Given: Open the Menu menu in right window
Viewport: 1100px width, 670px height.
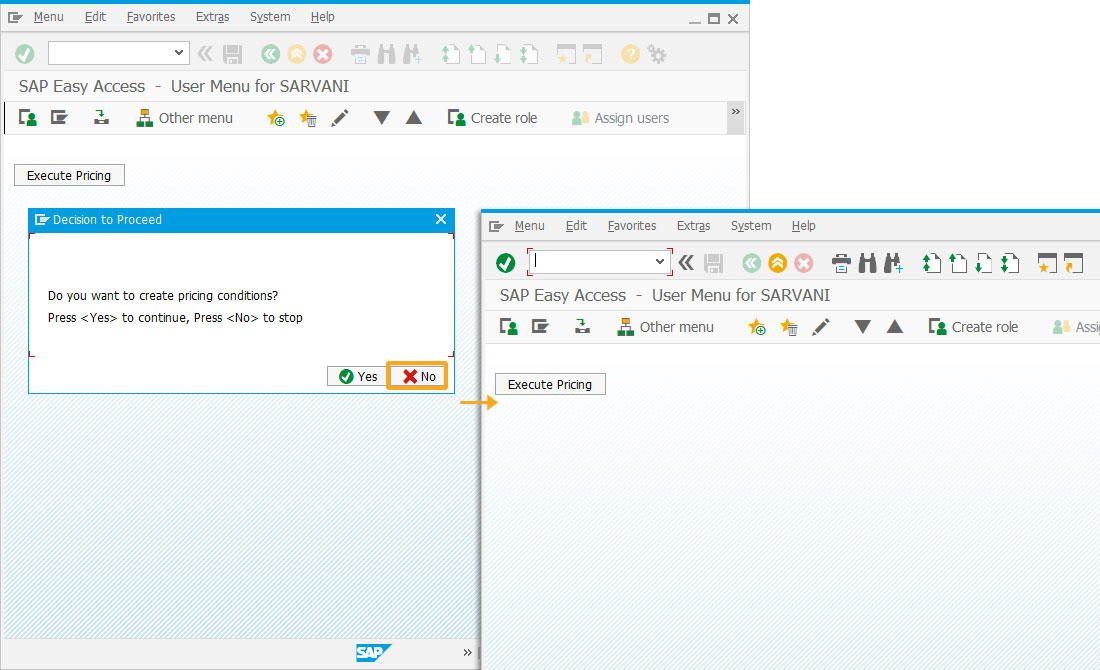Looking at the screenshot, I should point(530,226).
